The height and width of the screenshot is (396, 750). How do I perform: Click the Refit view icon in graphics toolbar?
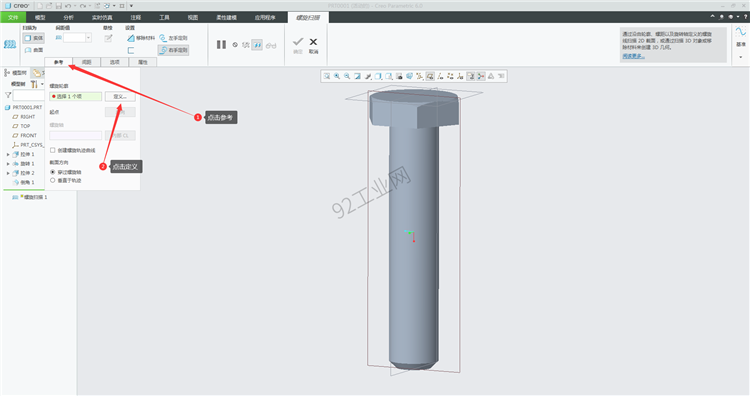coord(327,76)
